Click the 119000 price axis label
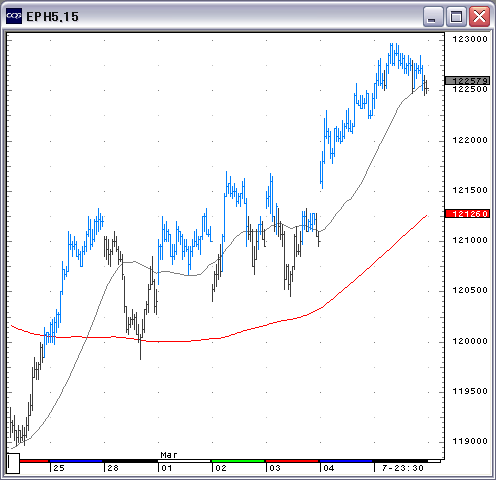496x480 pixels. click(470, 441)
